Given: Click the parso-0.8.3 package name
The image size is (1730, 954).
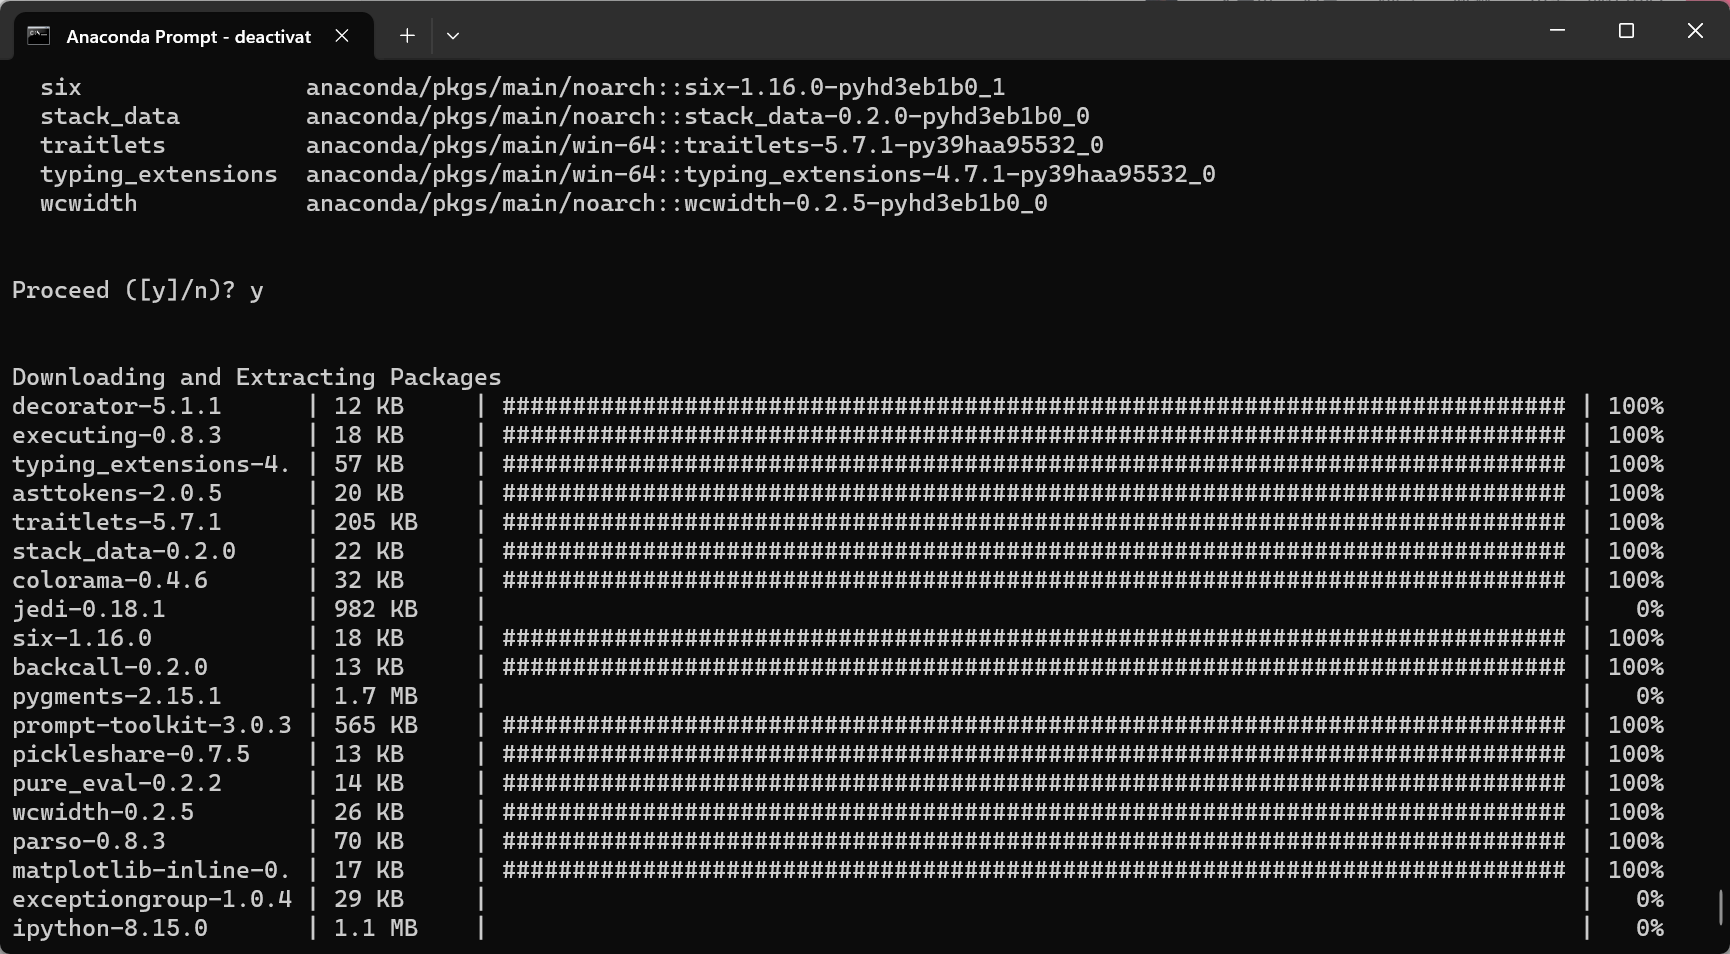Looking at the screenshot, I should coord(89,842).
